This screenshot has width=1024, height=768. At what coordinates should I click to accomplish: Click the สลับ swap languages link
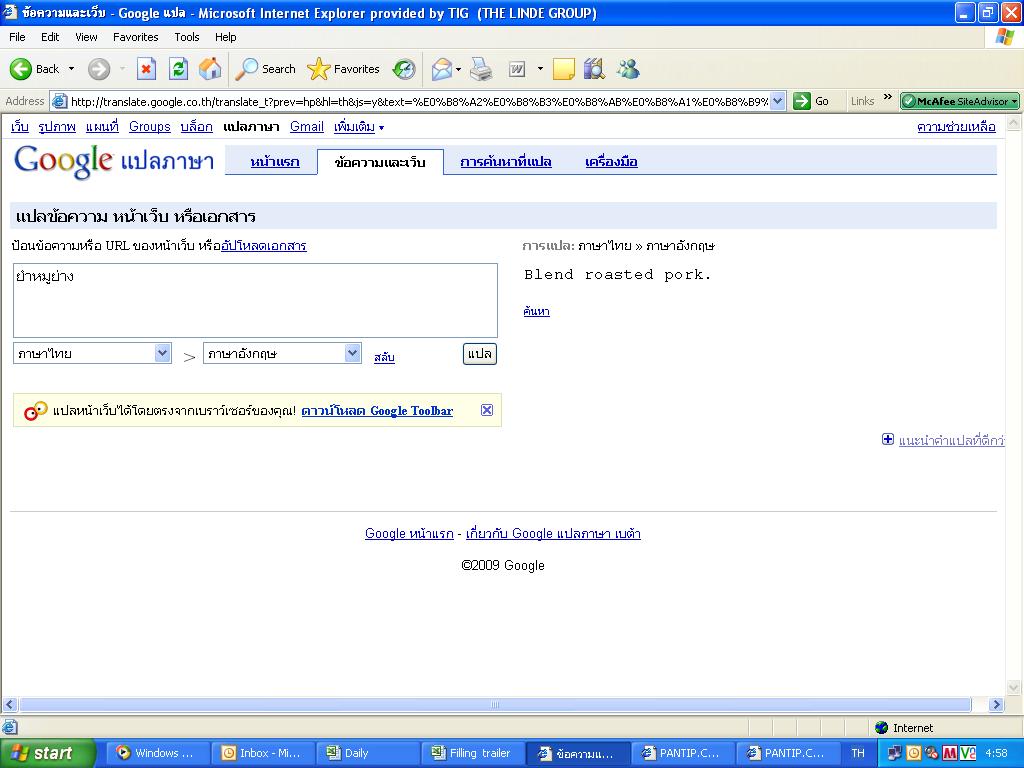(384, 357)
